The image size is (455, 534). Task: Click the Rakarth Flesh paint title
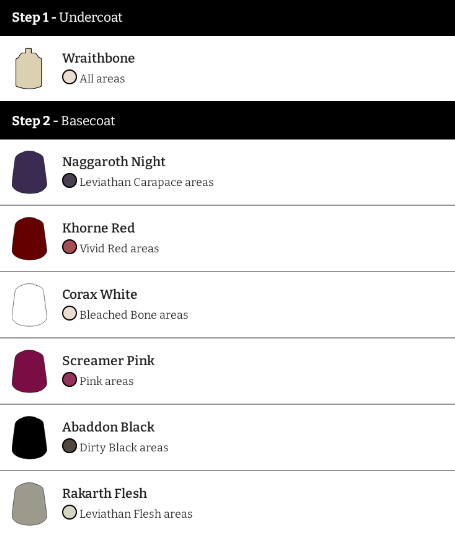coord(105,493)
